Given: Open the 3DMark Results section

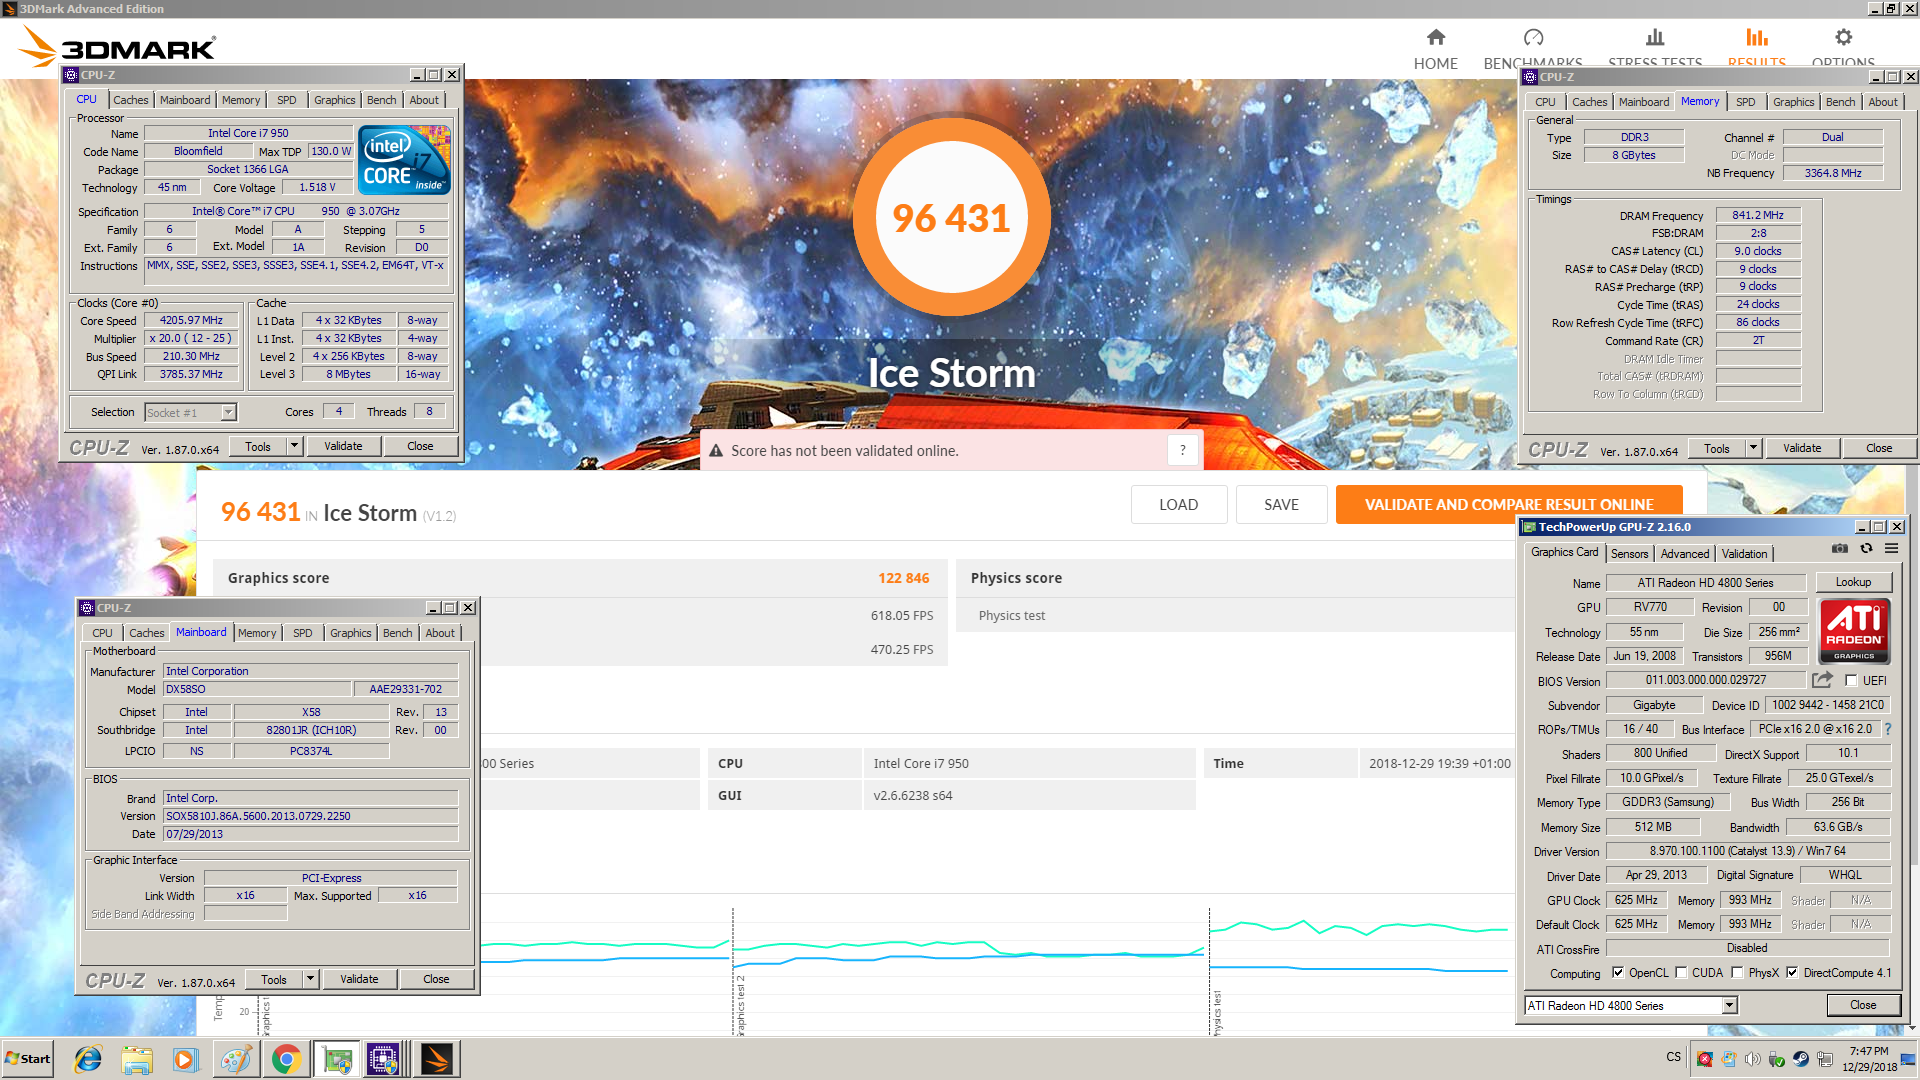Looking at the screenshot, I should point(1757,49).
